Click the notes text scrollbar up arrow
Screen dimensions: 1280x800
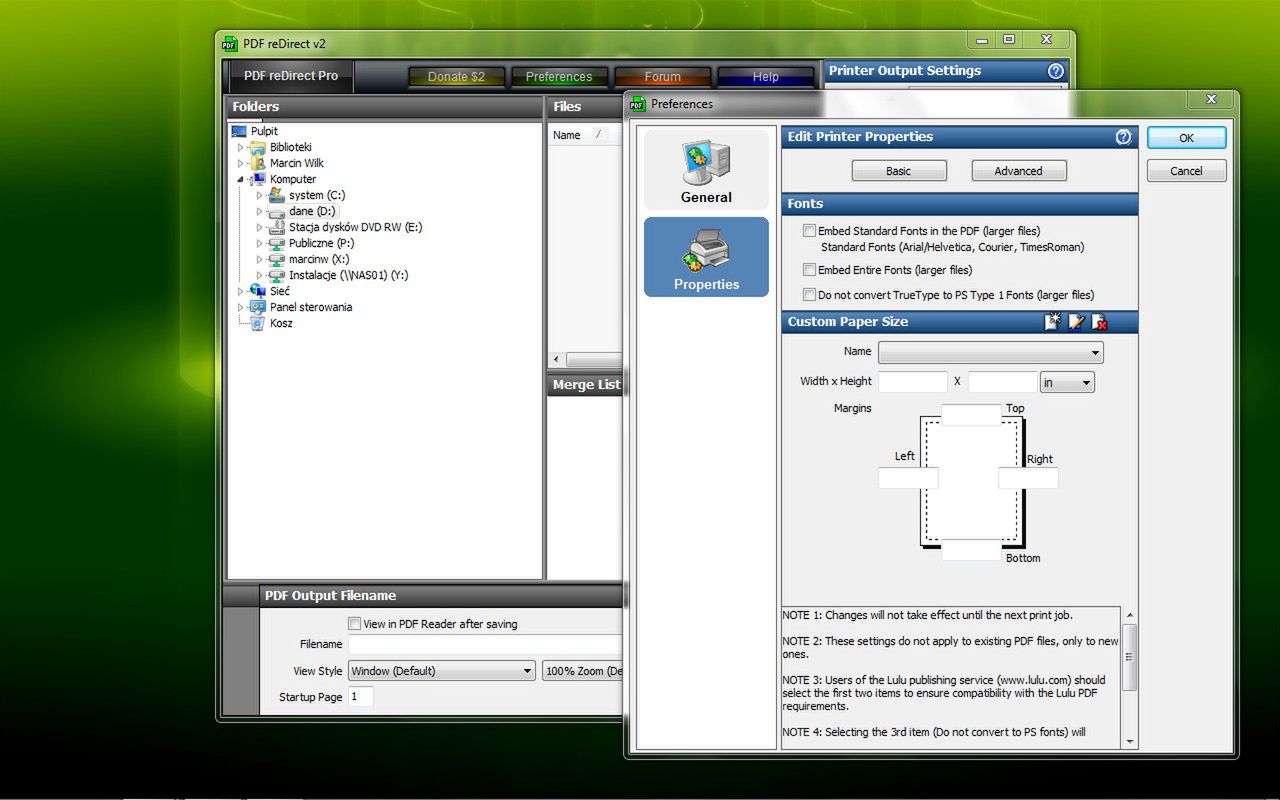point(1130,616)
